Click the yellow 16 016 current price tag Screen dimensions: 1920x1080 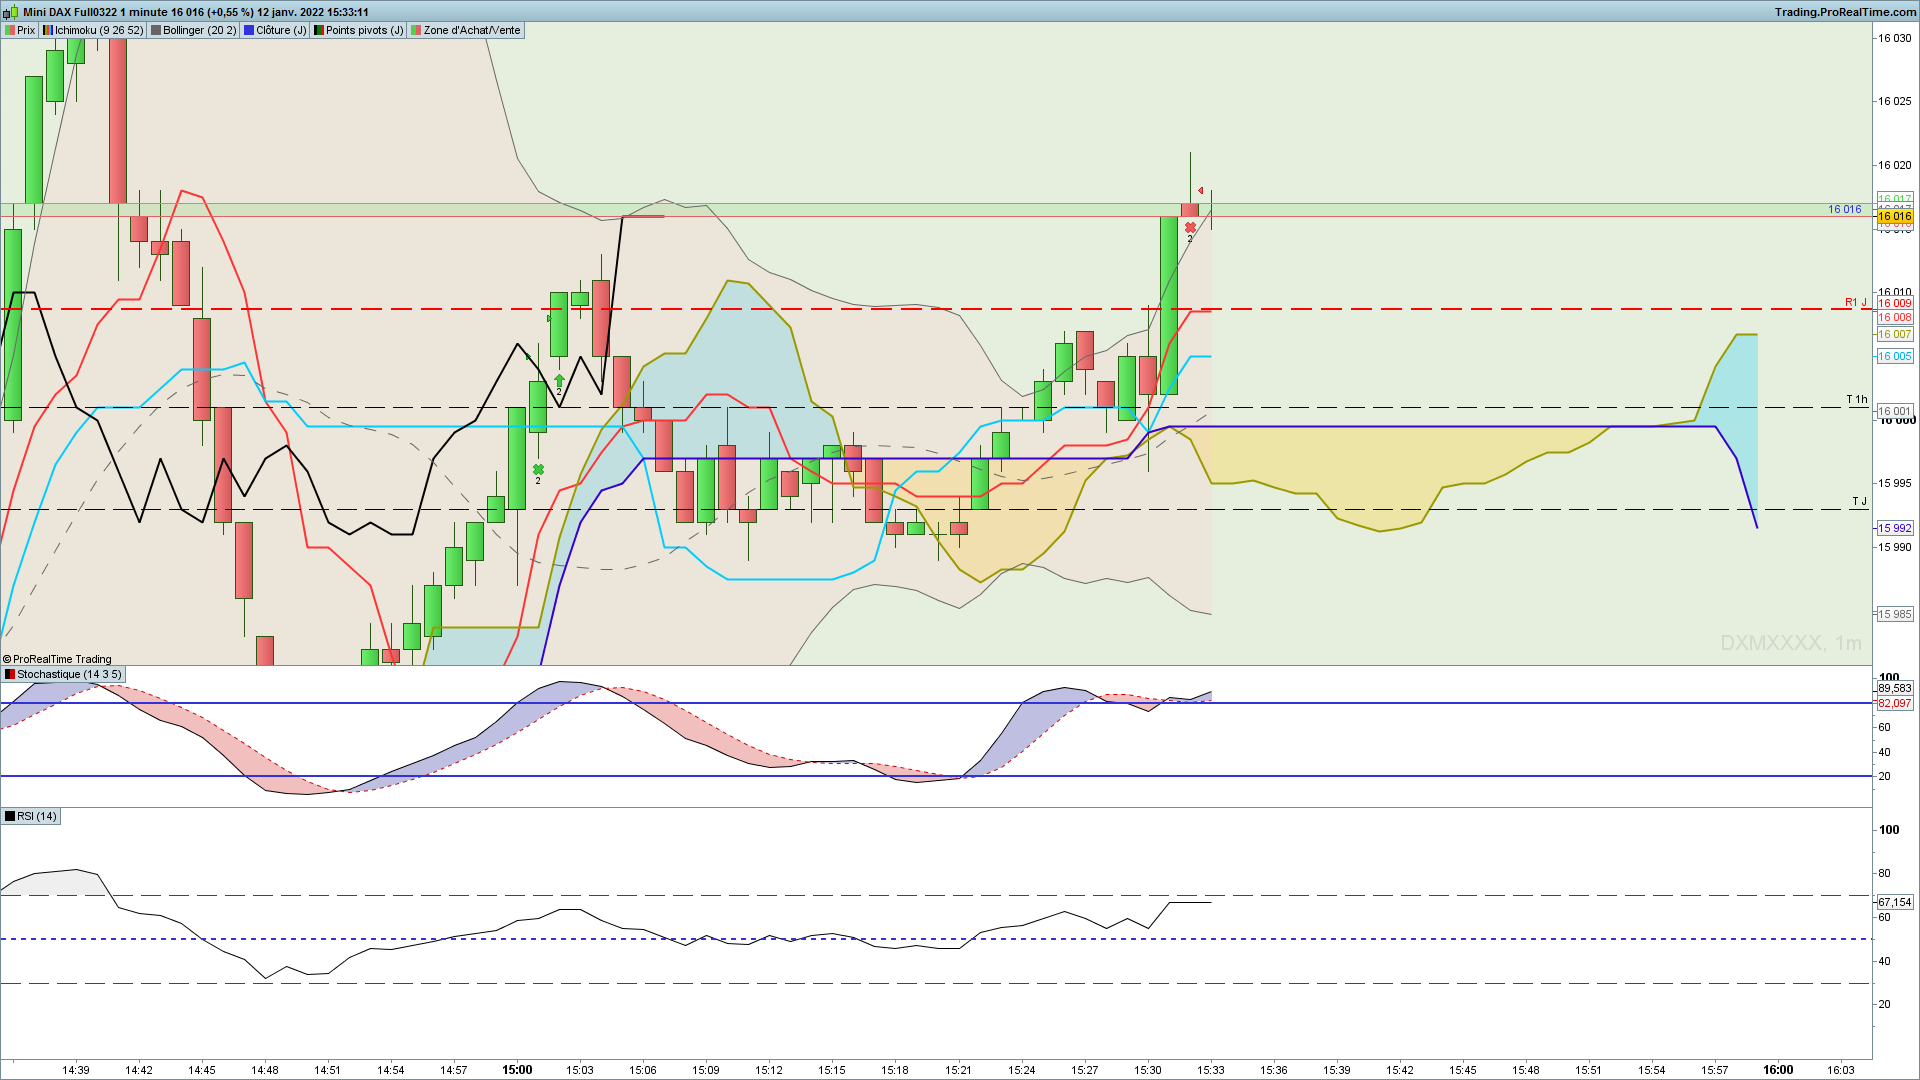[1894, 216]
